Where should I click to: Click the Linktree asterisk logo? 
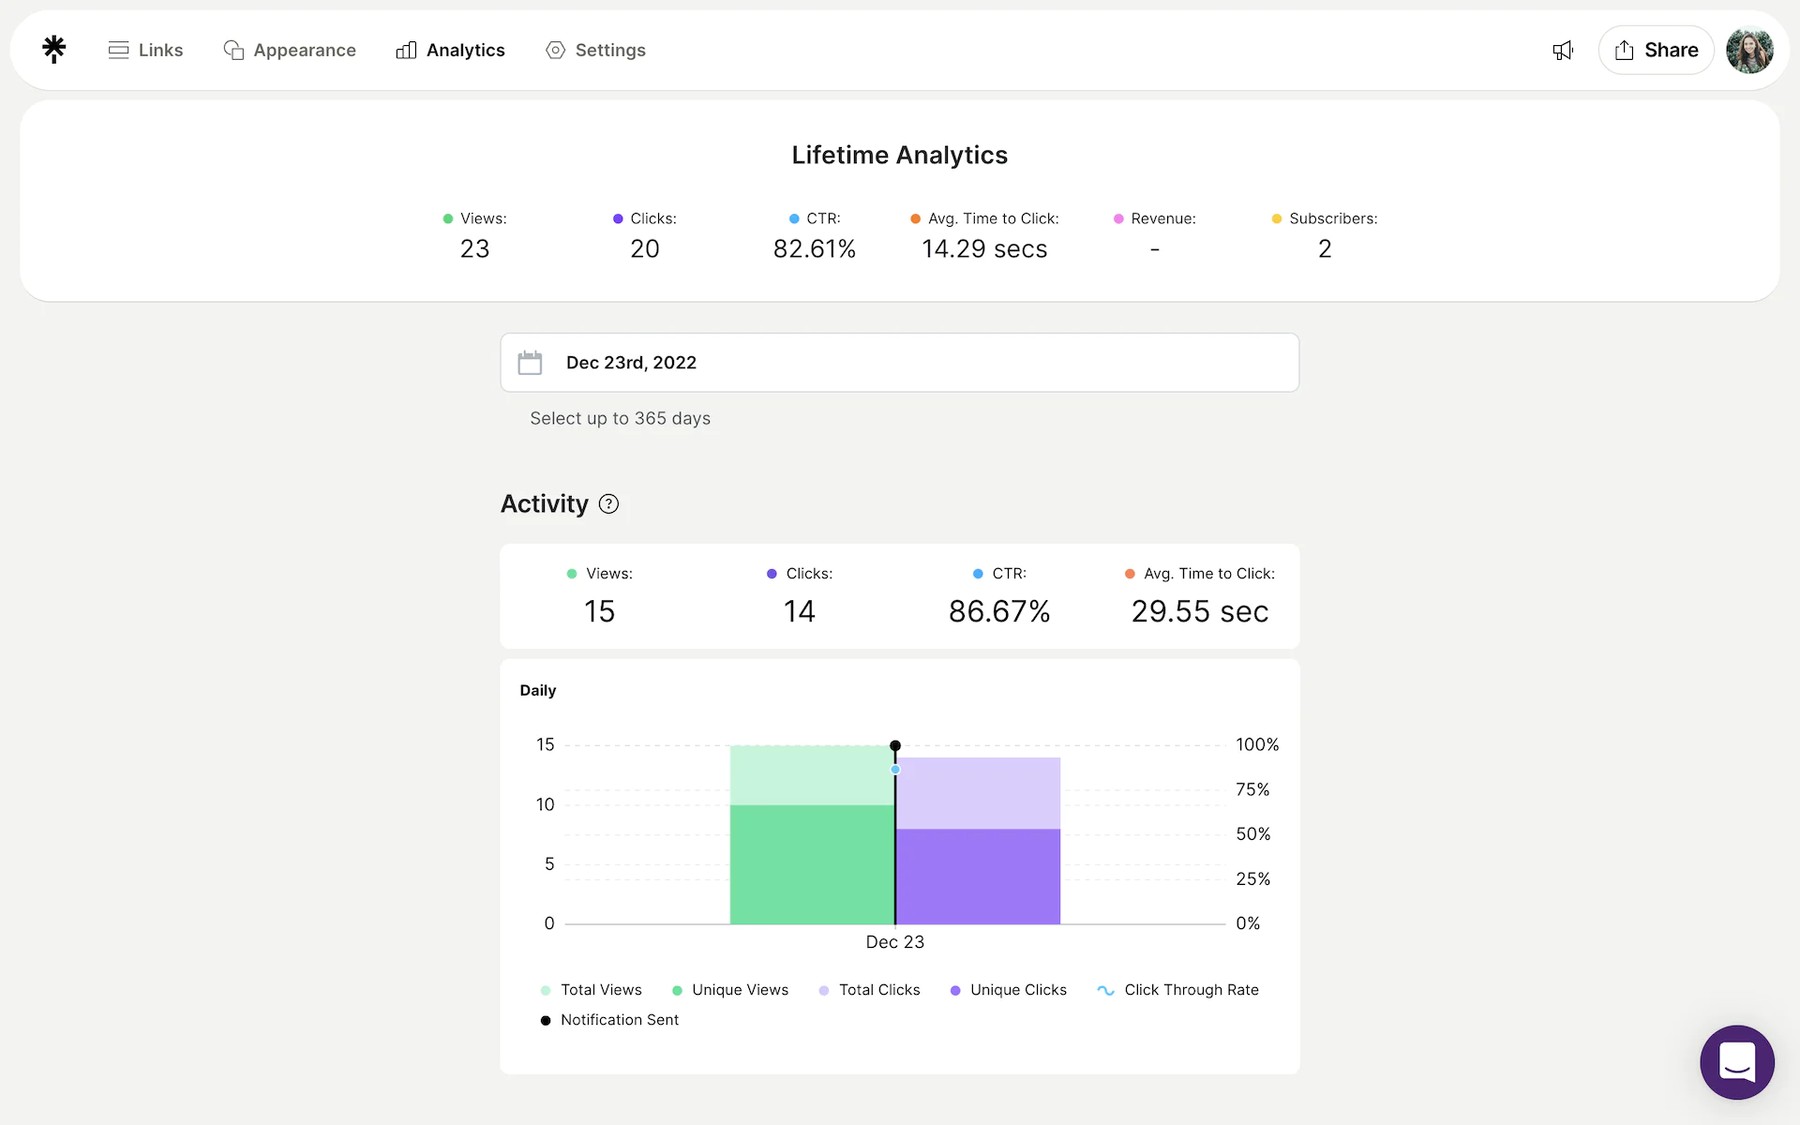[53, 48]
